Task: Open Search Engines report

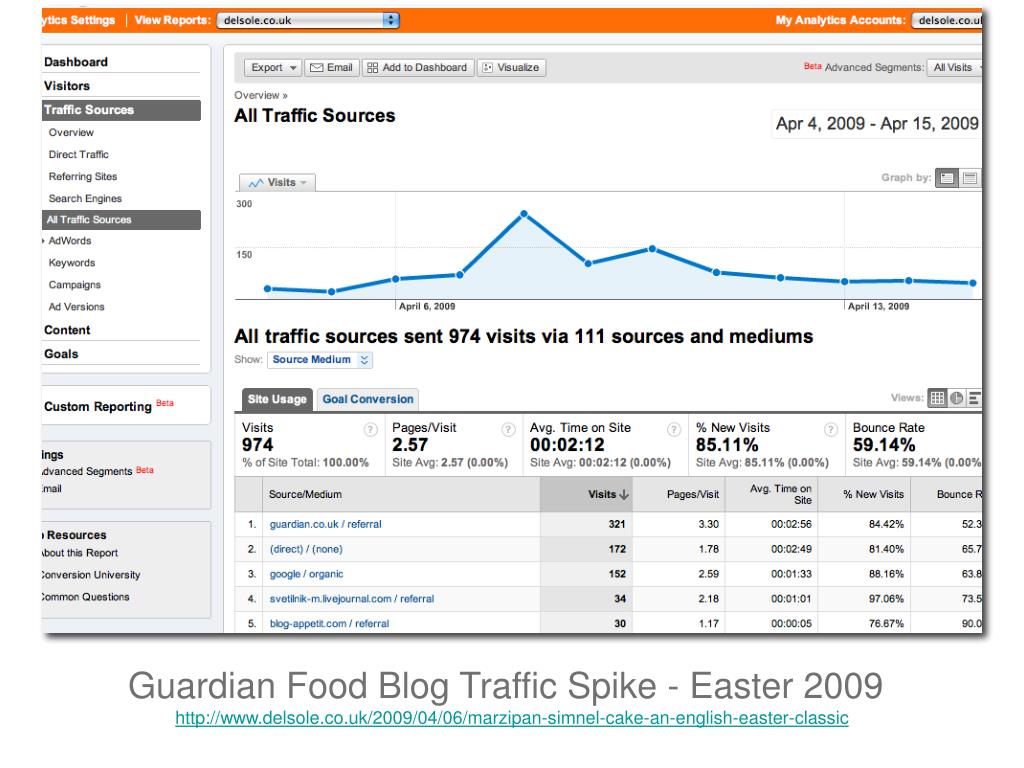Action: pyautogui.click(x=85, y=199)
